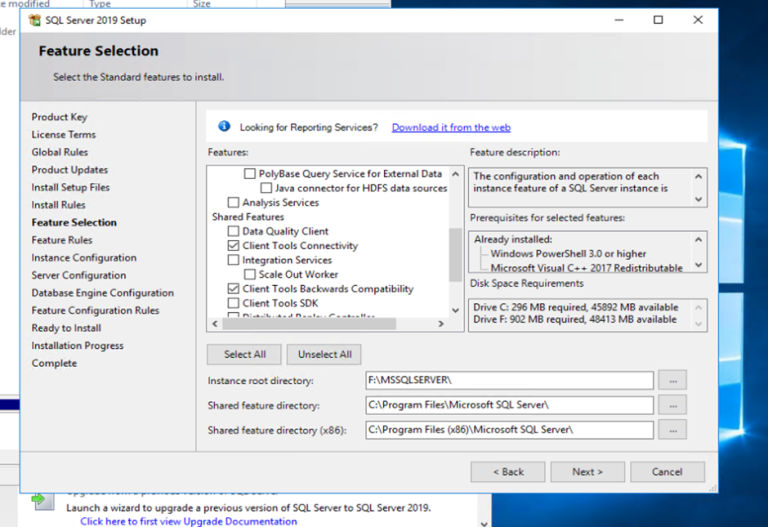The height and width of the screenshot is (527, 768).
Task: Go to Instance Configuration step in sidebar
Action: 84,258
